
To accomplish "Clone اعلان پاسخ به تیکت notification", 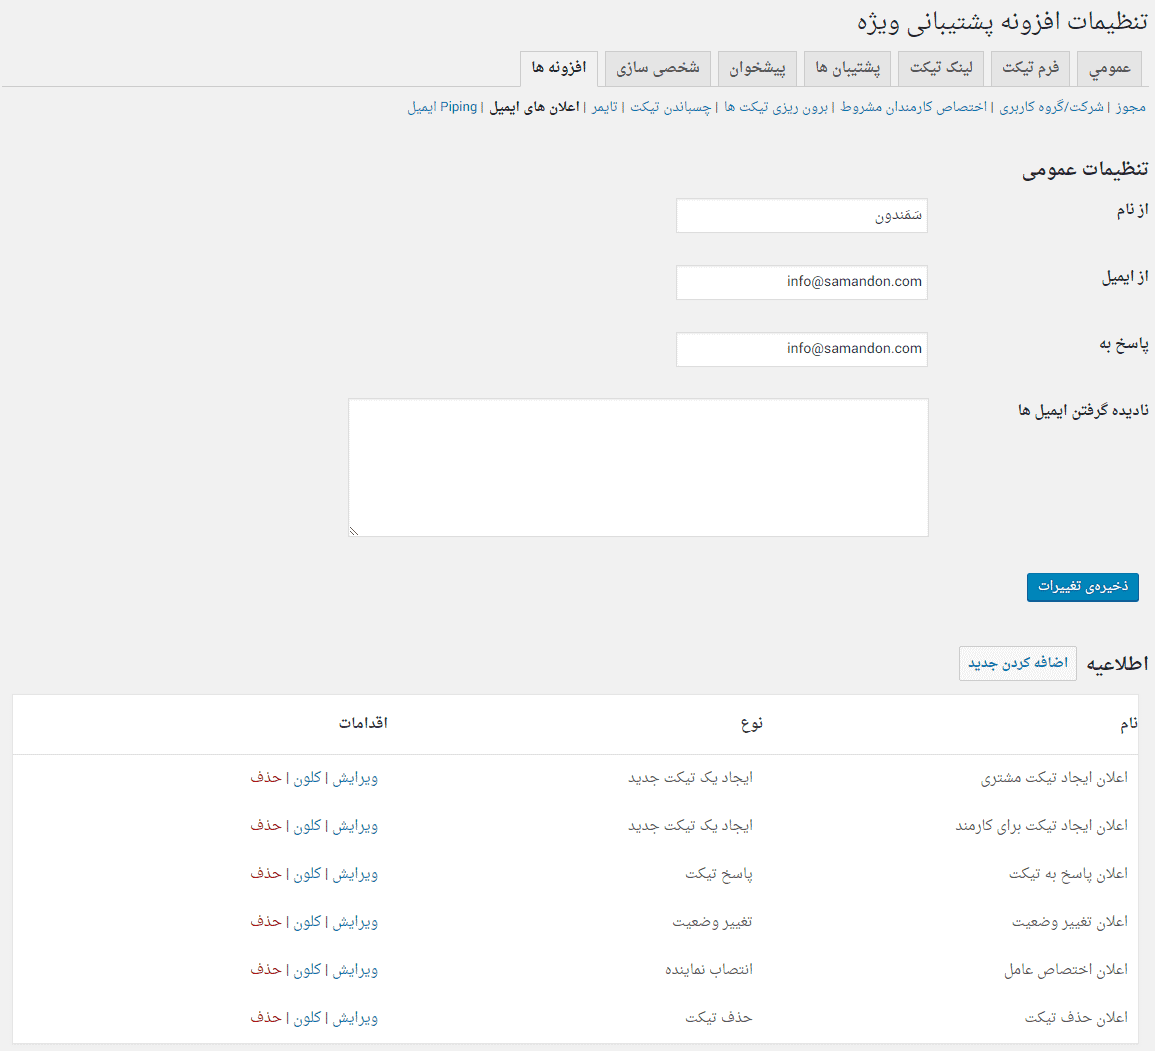I will pyautogui.click(x=307, y=874).
